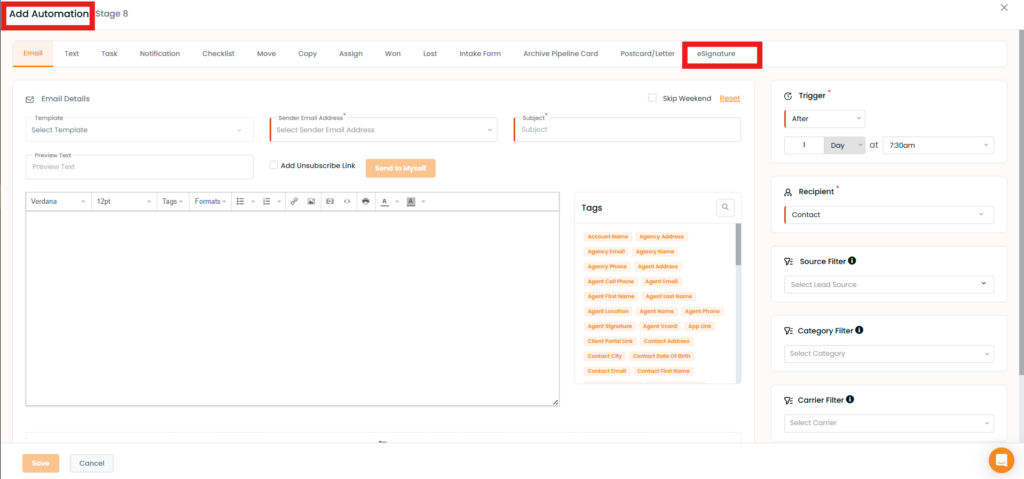Enable the Skip Weekend checkbox
Screen dimensions: 1024x479
(x=652, y=98)
